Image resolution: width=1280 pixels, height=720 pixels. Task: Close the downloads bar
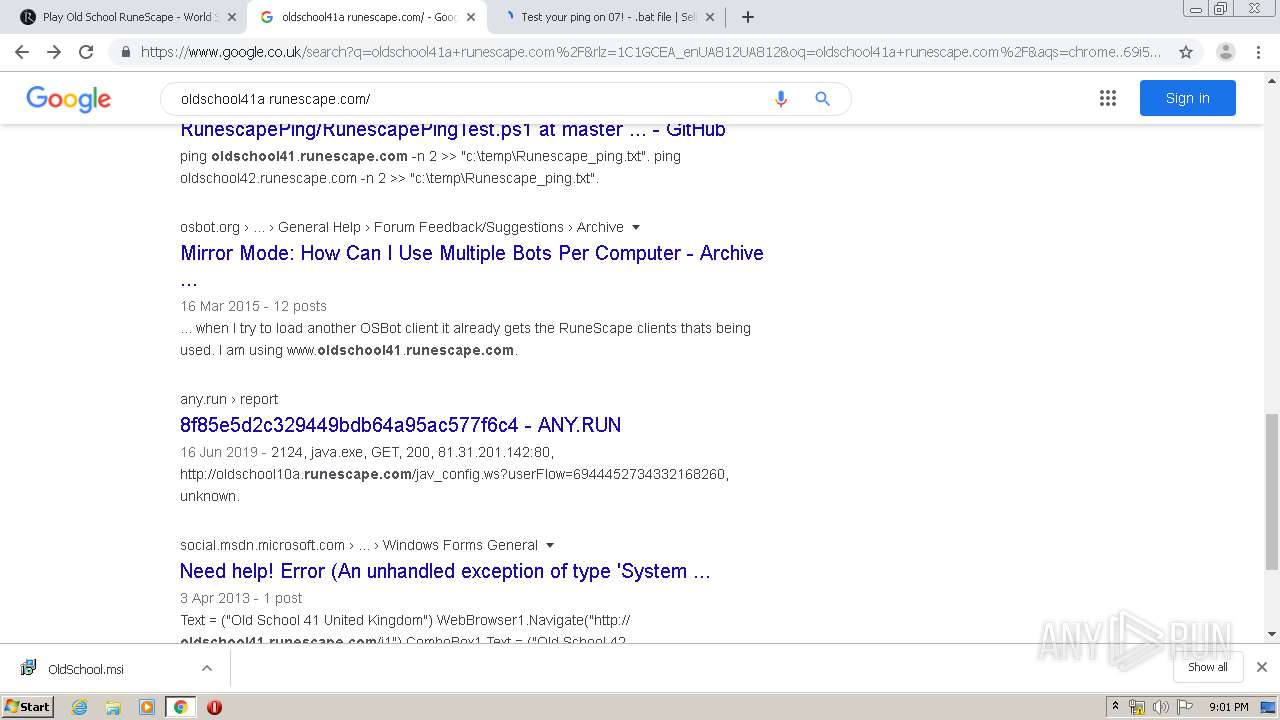(1262, 667)
